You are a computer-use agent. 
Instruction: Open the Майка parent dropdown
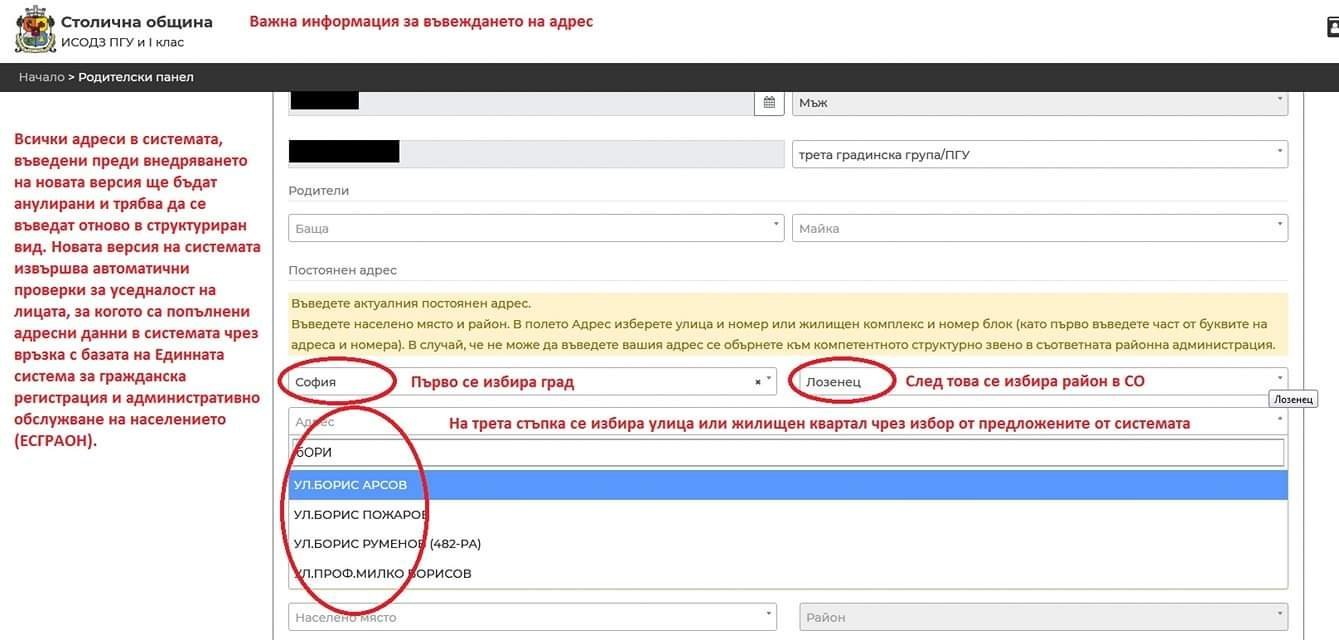coord(1039,228)
